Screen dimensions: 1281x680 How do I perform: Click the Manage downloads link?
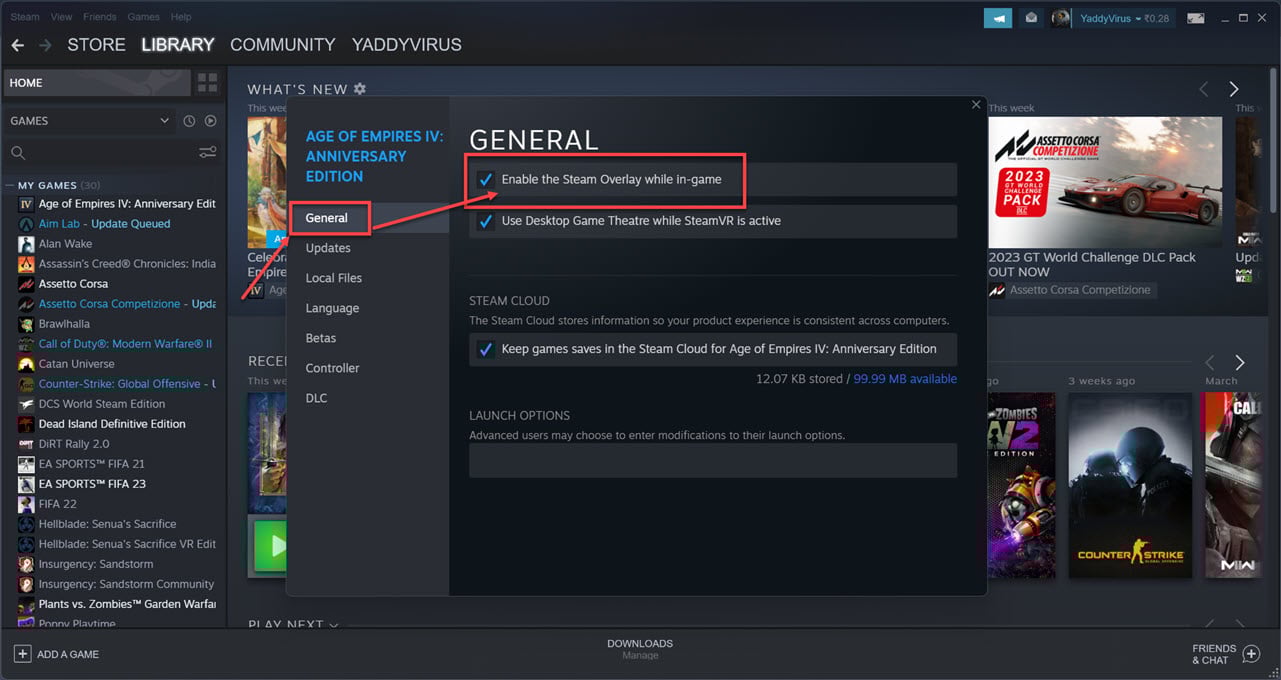(640, 656)
